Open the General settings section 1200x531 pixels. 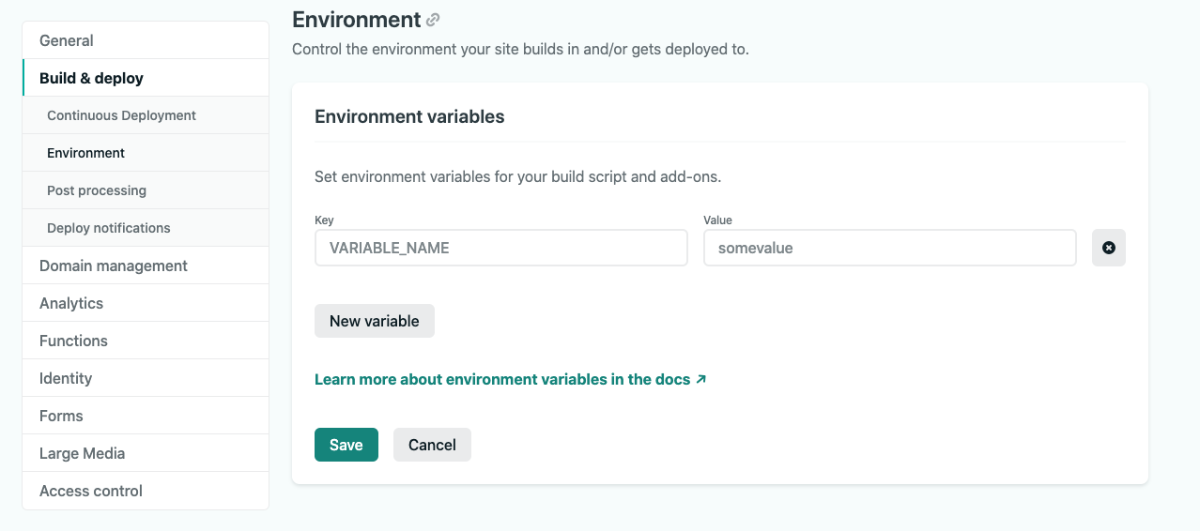coord(146,41)
